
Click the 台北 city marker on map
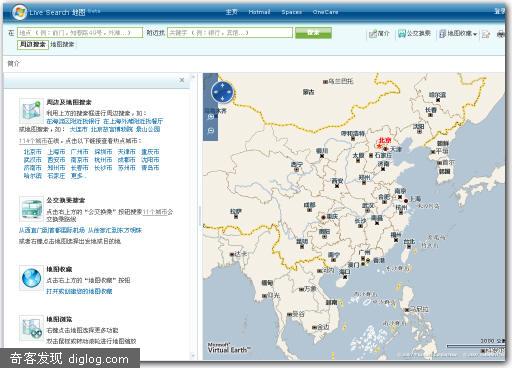click(409, 247)
